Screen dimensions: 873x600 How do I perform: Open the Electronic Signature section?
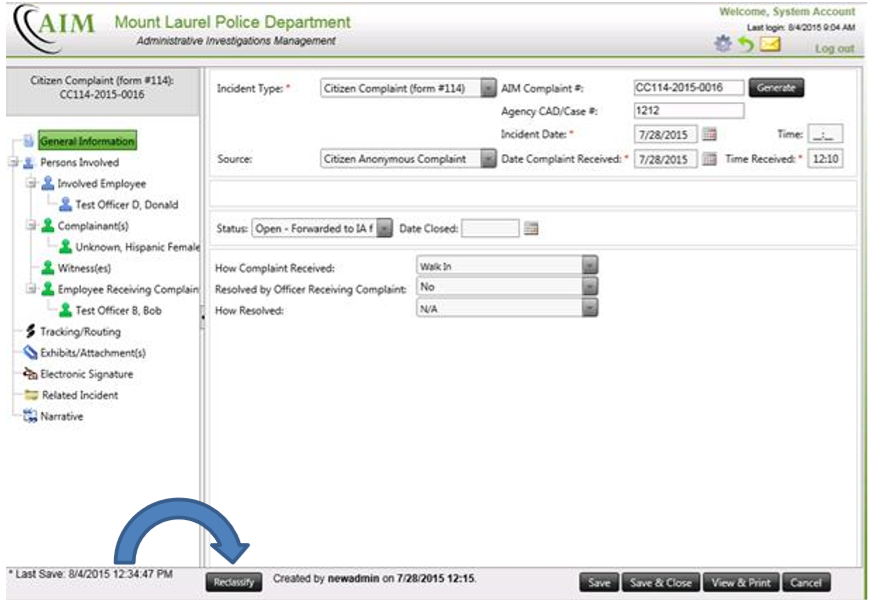pos(85,374)
